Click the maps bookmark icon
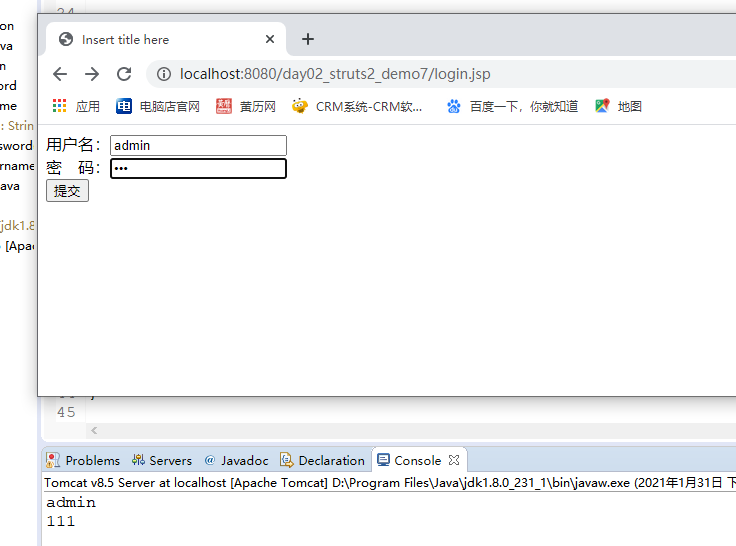Screen dimensions: 736x546 point(602,106)
